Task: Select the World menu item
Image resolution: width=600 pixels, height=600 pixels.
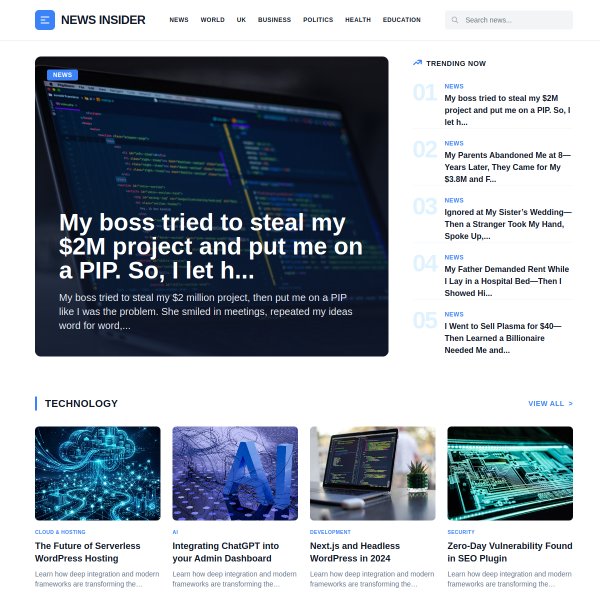Action: 212,20
